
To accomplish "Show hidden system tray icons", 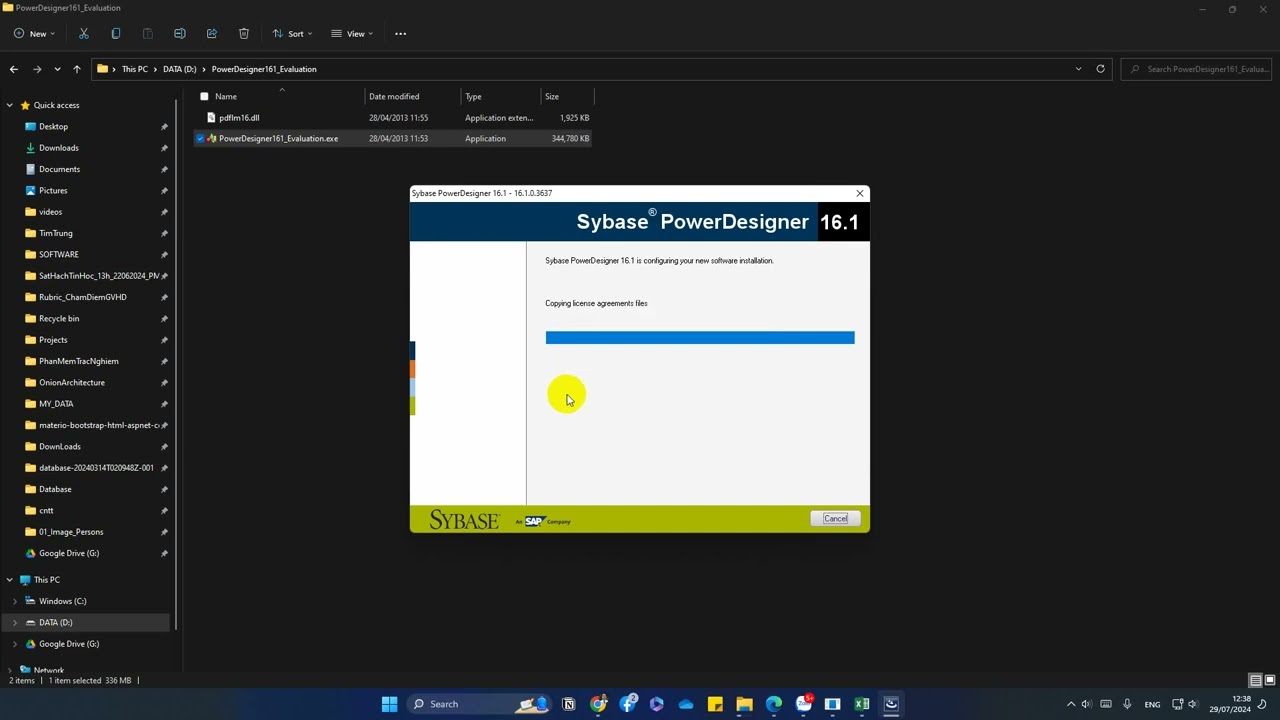I will 1071,704.
